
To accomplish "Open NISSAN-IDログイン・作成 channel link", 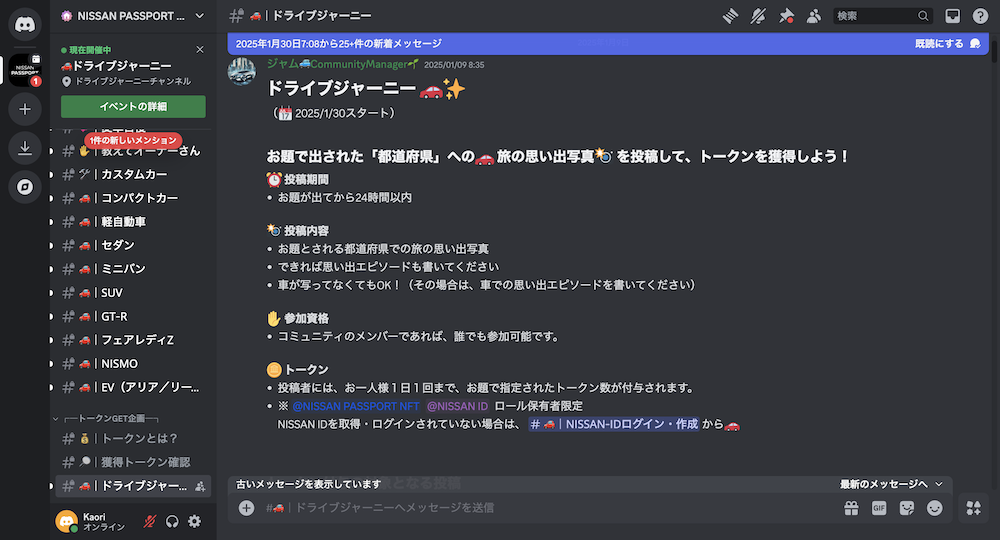I will [x=614, y=424].
